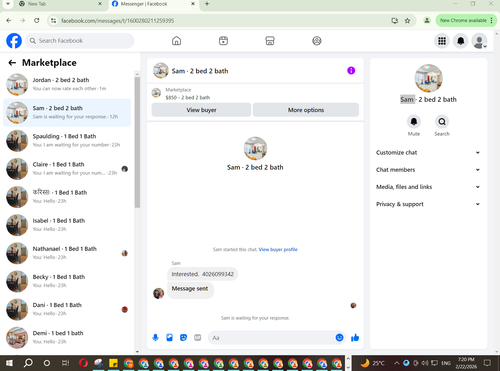Open the Marketplace storefront icon in top navigation
Image resolution: width=500 pixels, height=371 pixels.
point(270,41)
